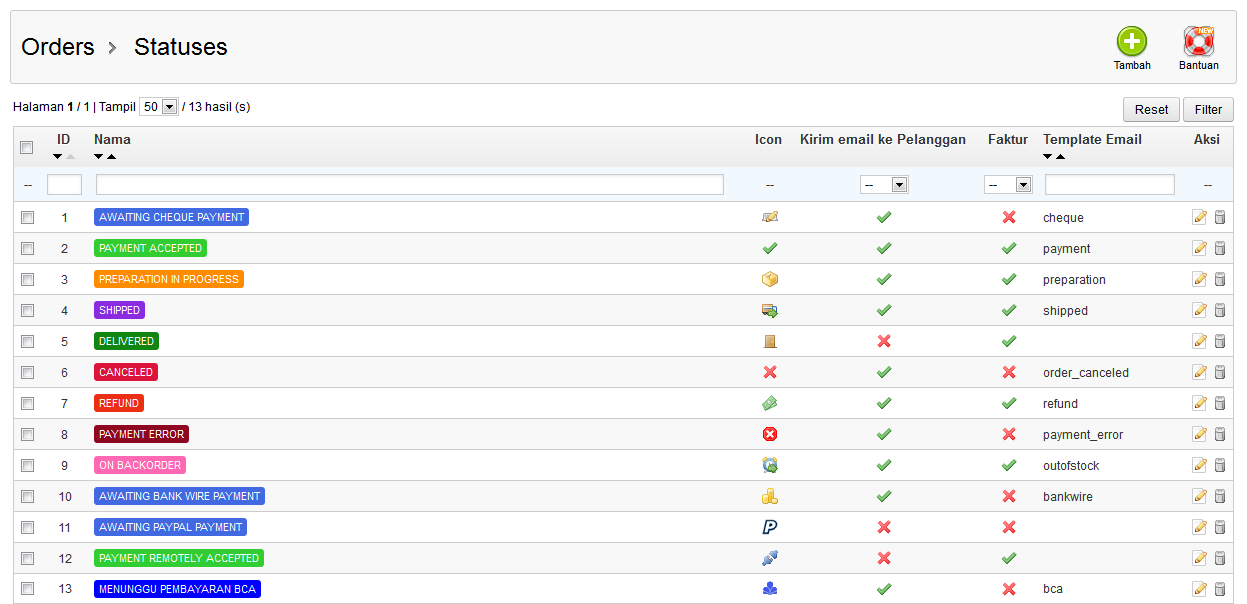Delete the Delivered status row
This screenshot has height=604, width=1247.
[1219, 341]
